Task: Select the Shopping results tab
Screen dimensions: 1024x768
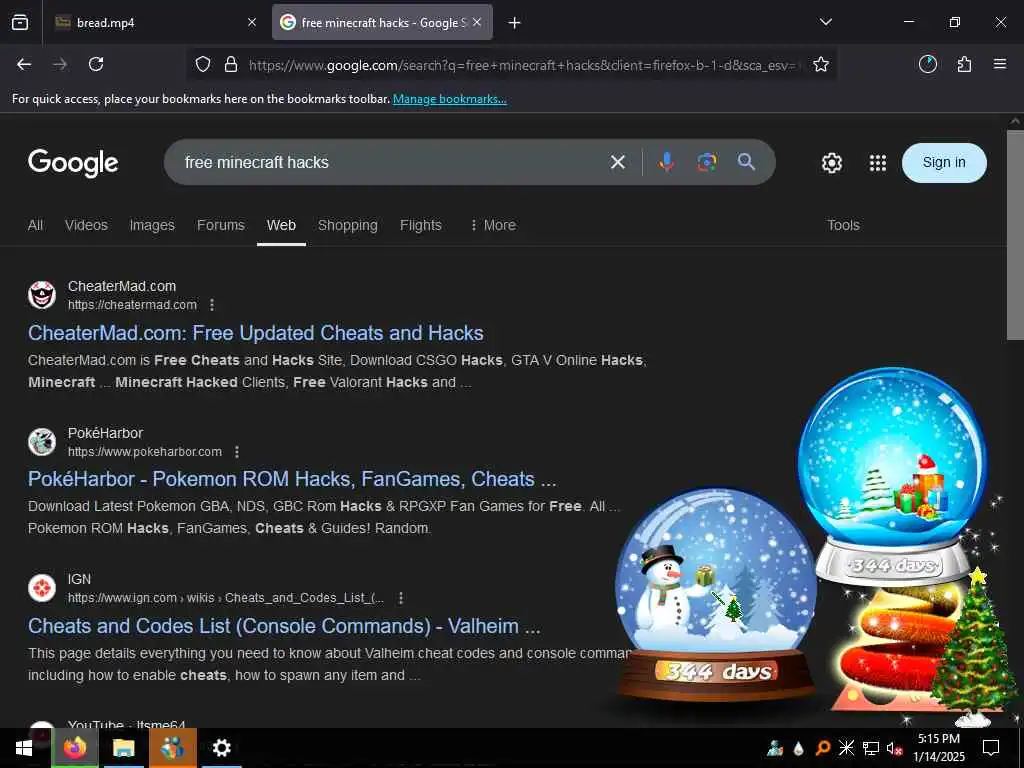Action: pos(347,225)
